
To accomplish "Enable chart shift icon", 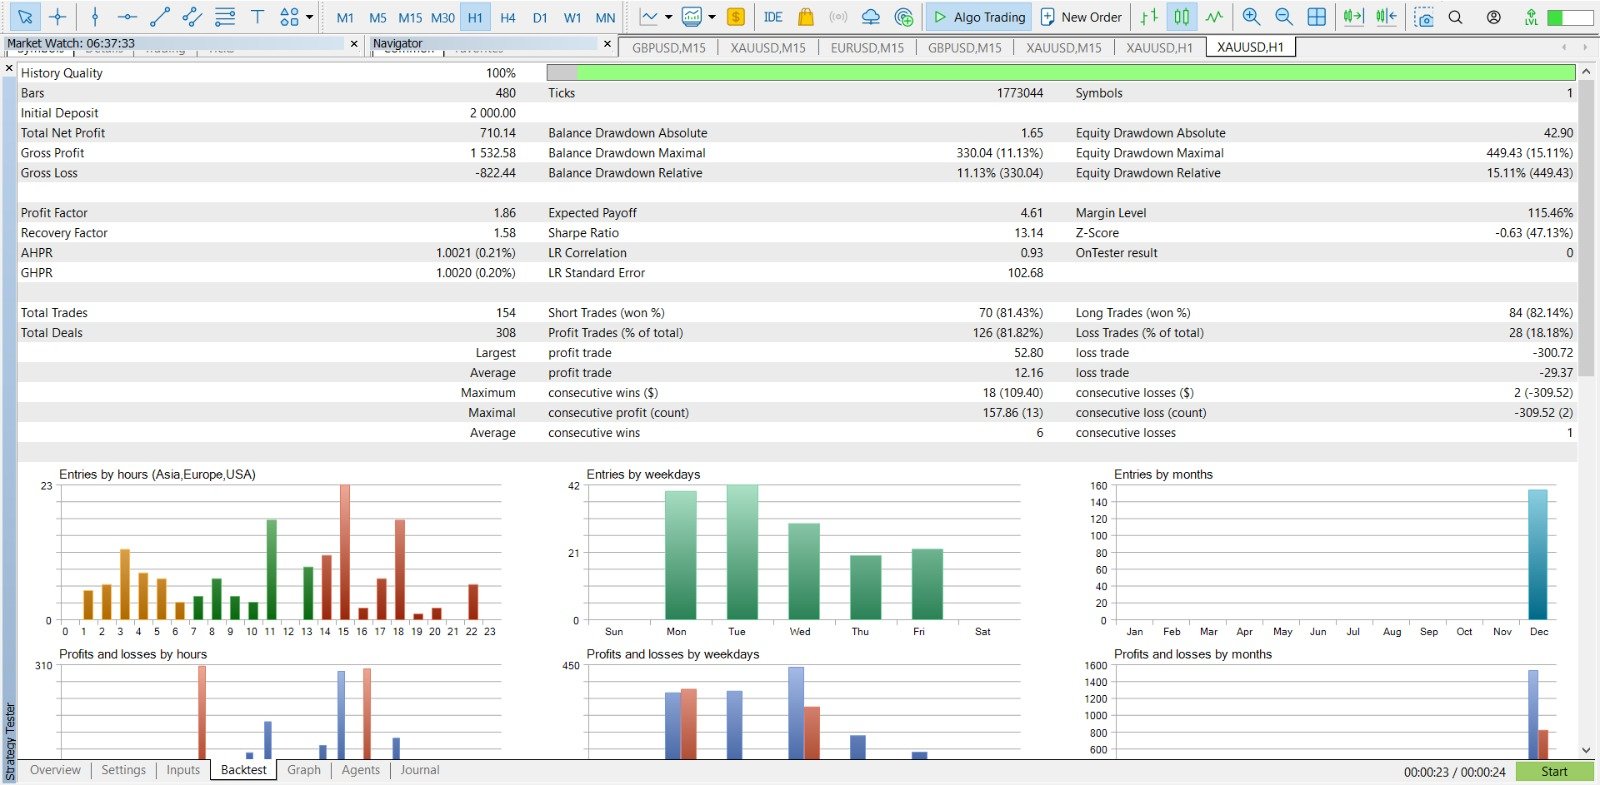I will coord(1386,17).
